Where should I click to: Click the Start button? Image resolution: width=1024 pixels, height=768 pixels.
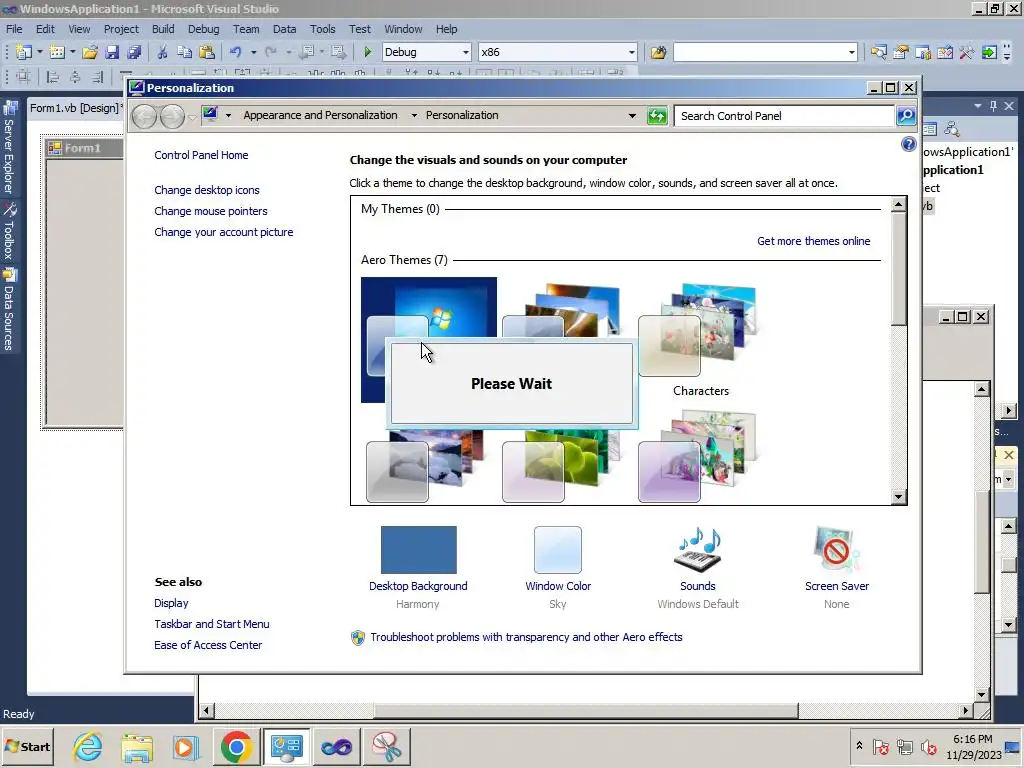27,747
